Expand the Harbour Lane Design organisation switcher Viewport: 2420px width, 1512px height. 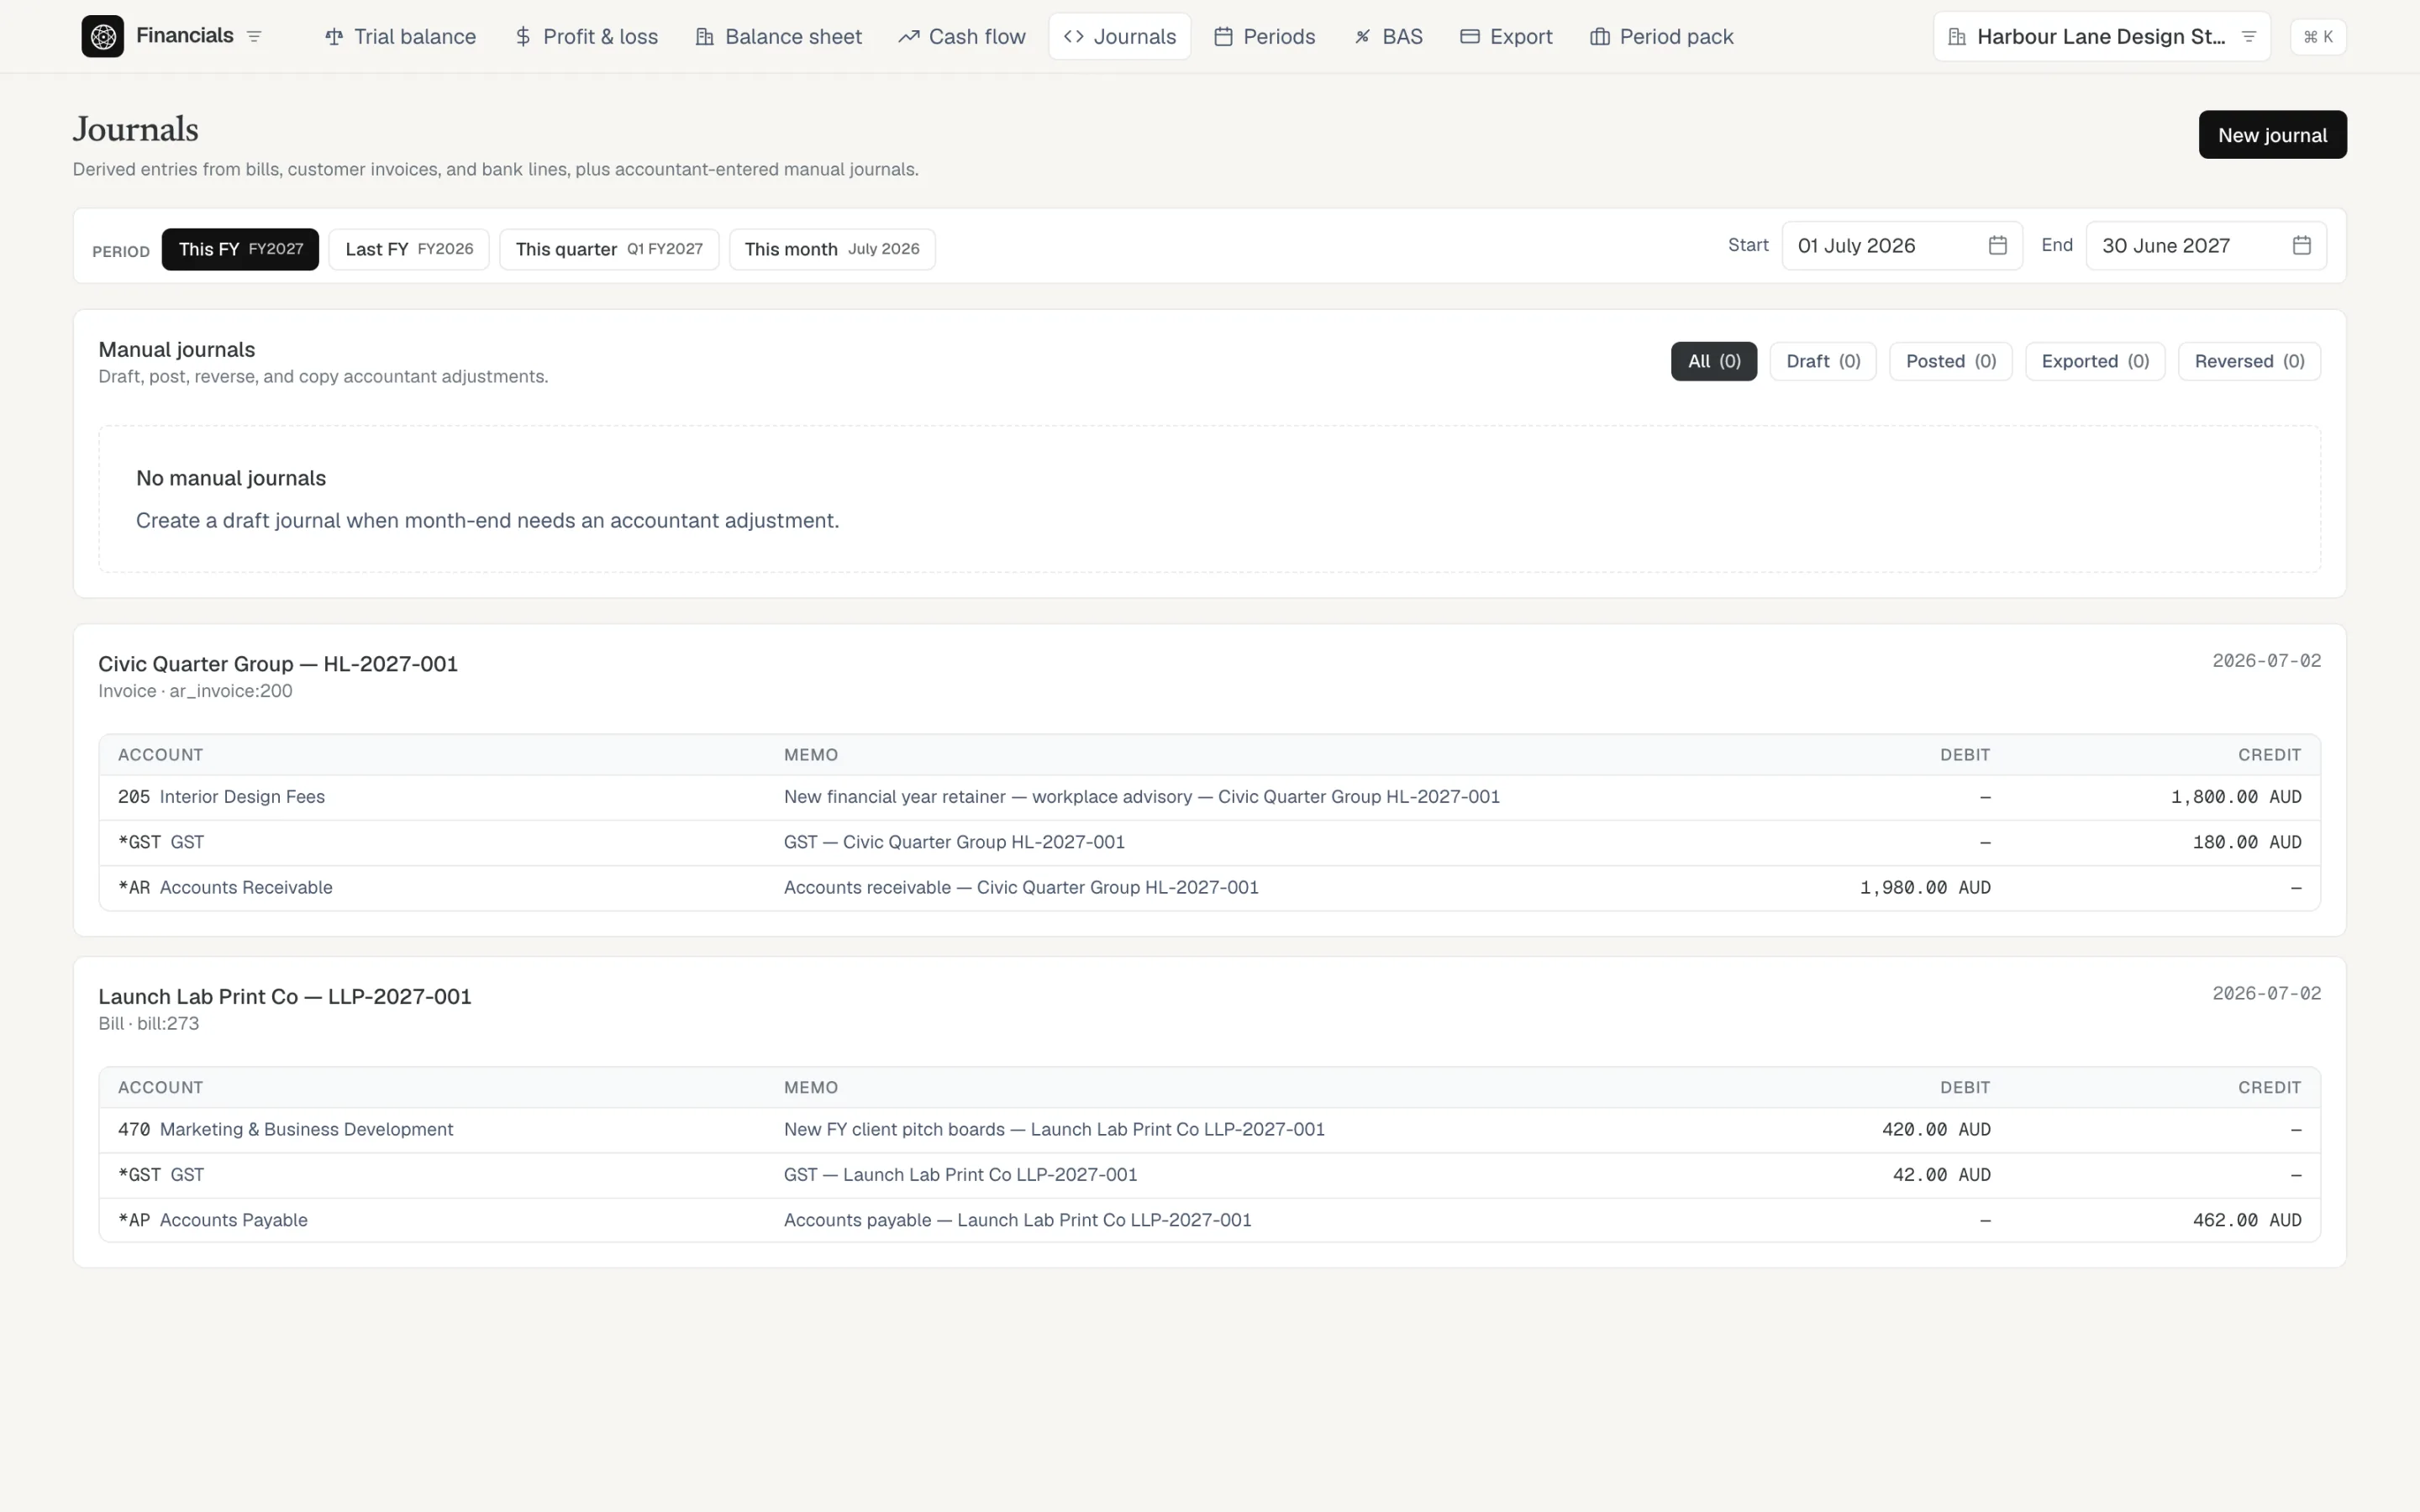click(2102, 37)
